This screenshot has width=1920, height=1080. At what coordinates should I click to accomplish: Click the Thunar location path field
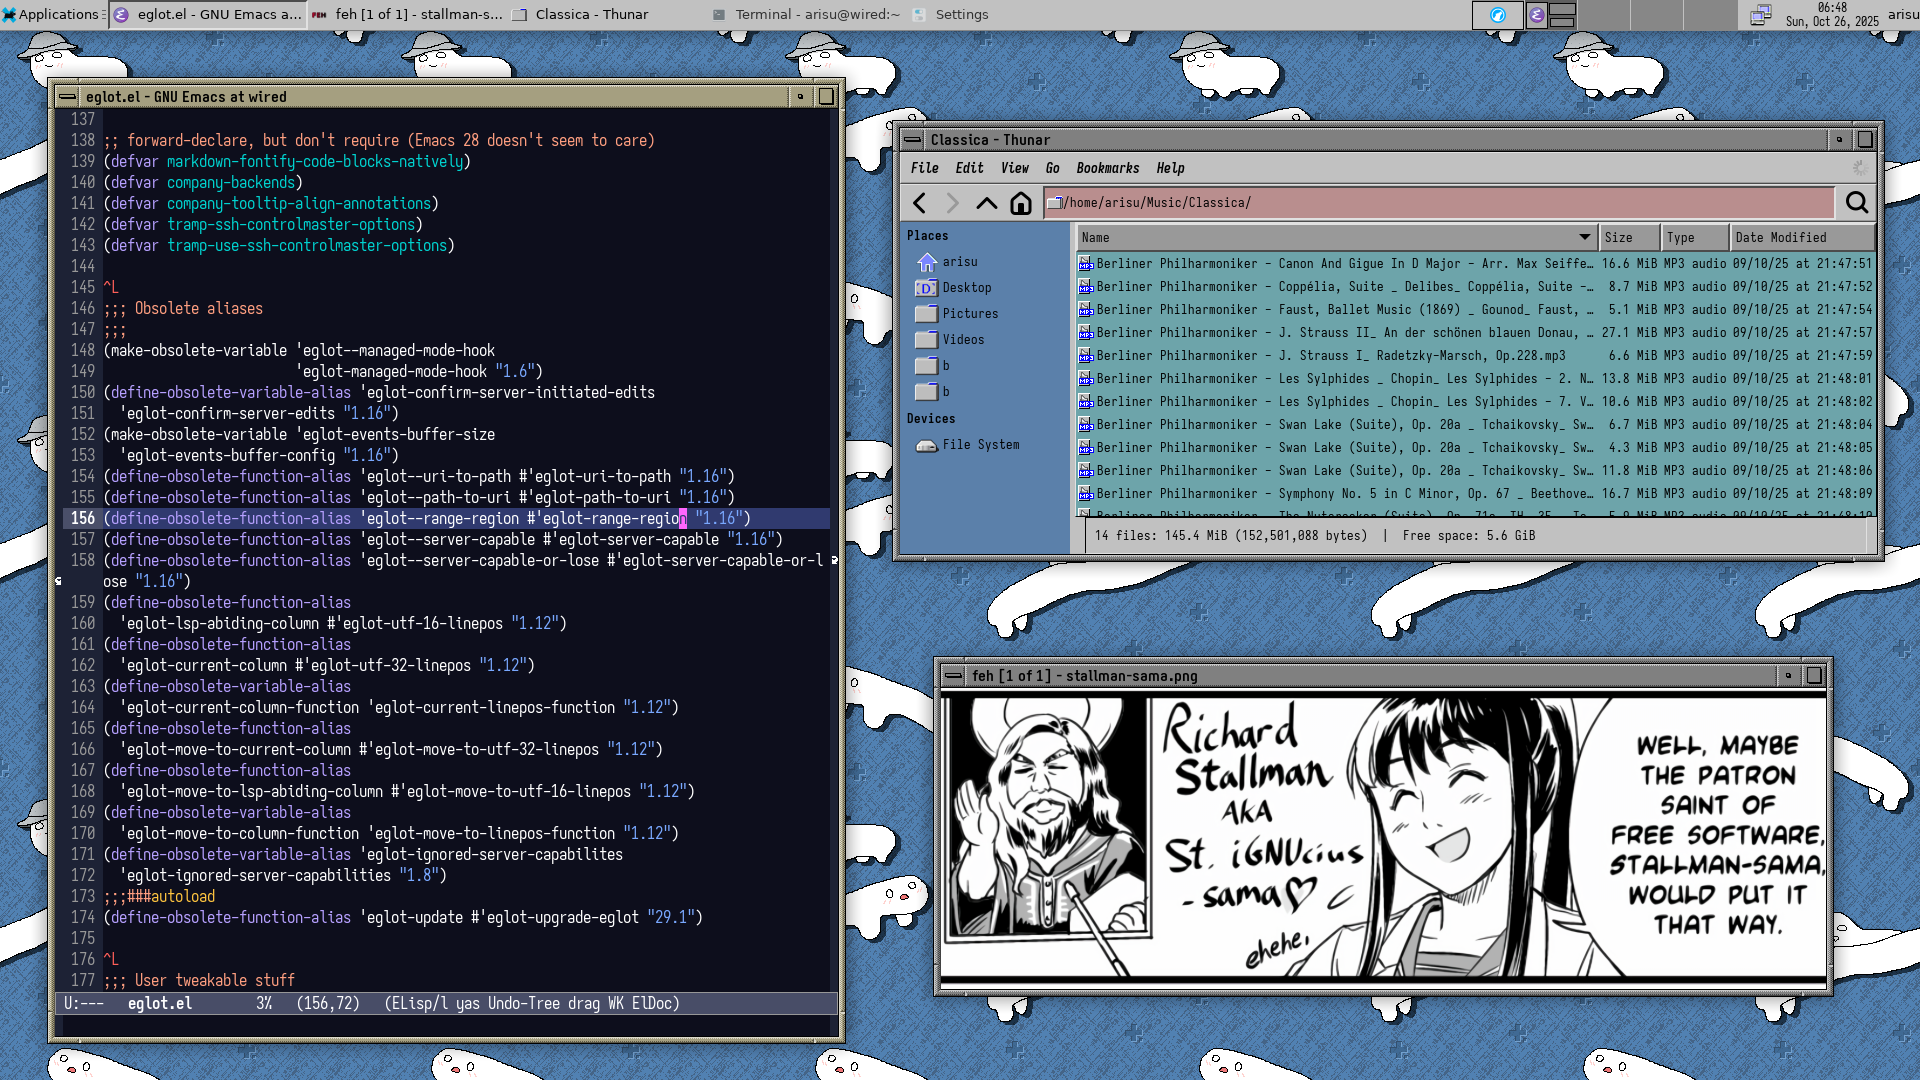(x=1440, y=203)
